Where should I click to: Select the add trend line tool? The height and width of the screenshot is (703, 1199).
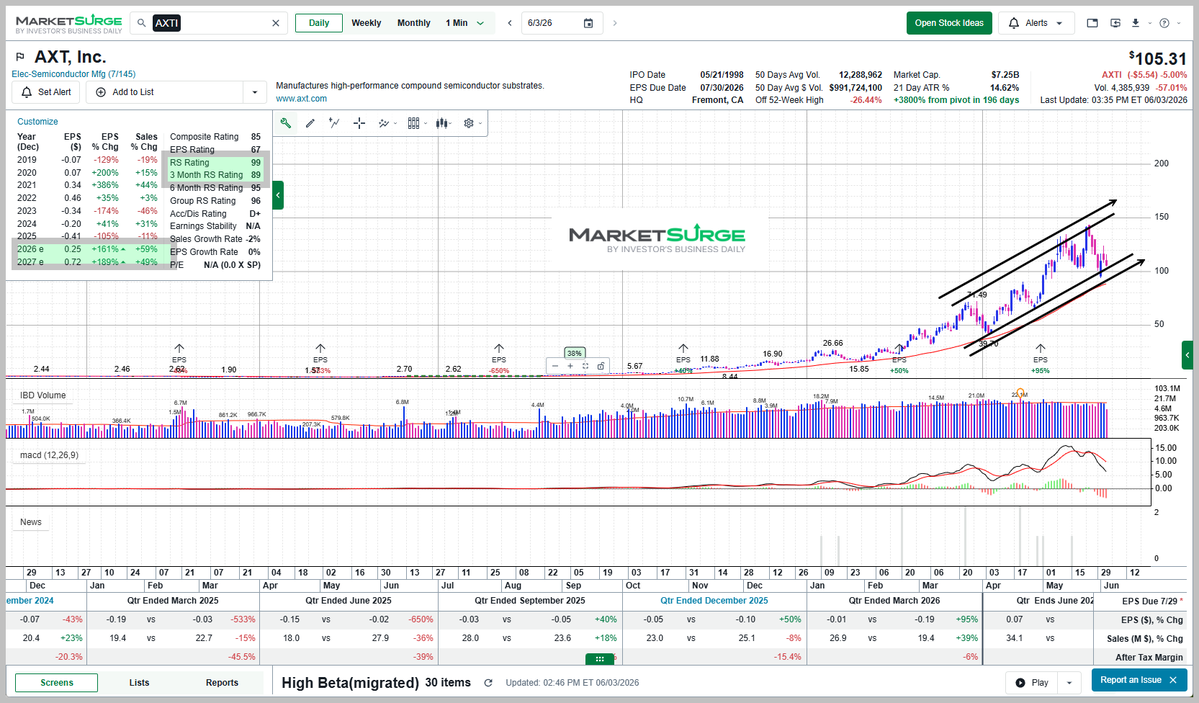click(x=334, y=123)
